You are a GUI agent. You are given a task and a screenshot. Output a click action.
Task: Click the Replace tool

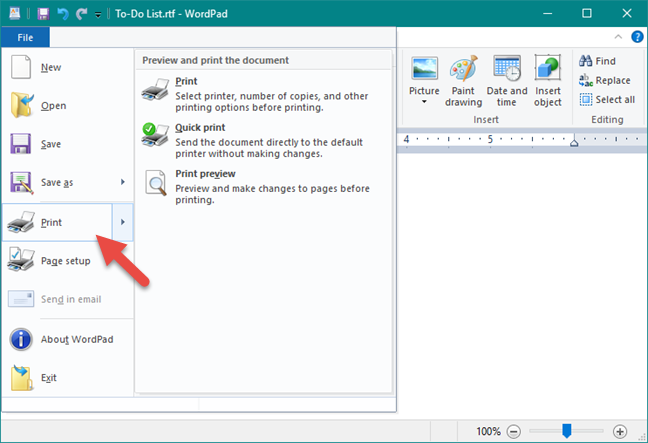605,80
